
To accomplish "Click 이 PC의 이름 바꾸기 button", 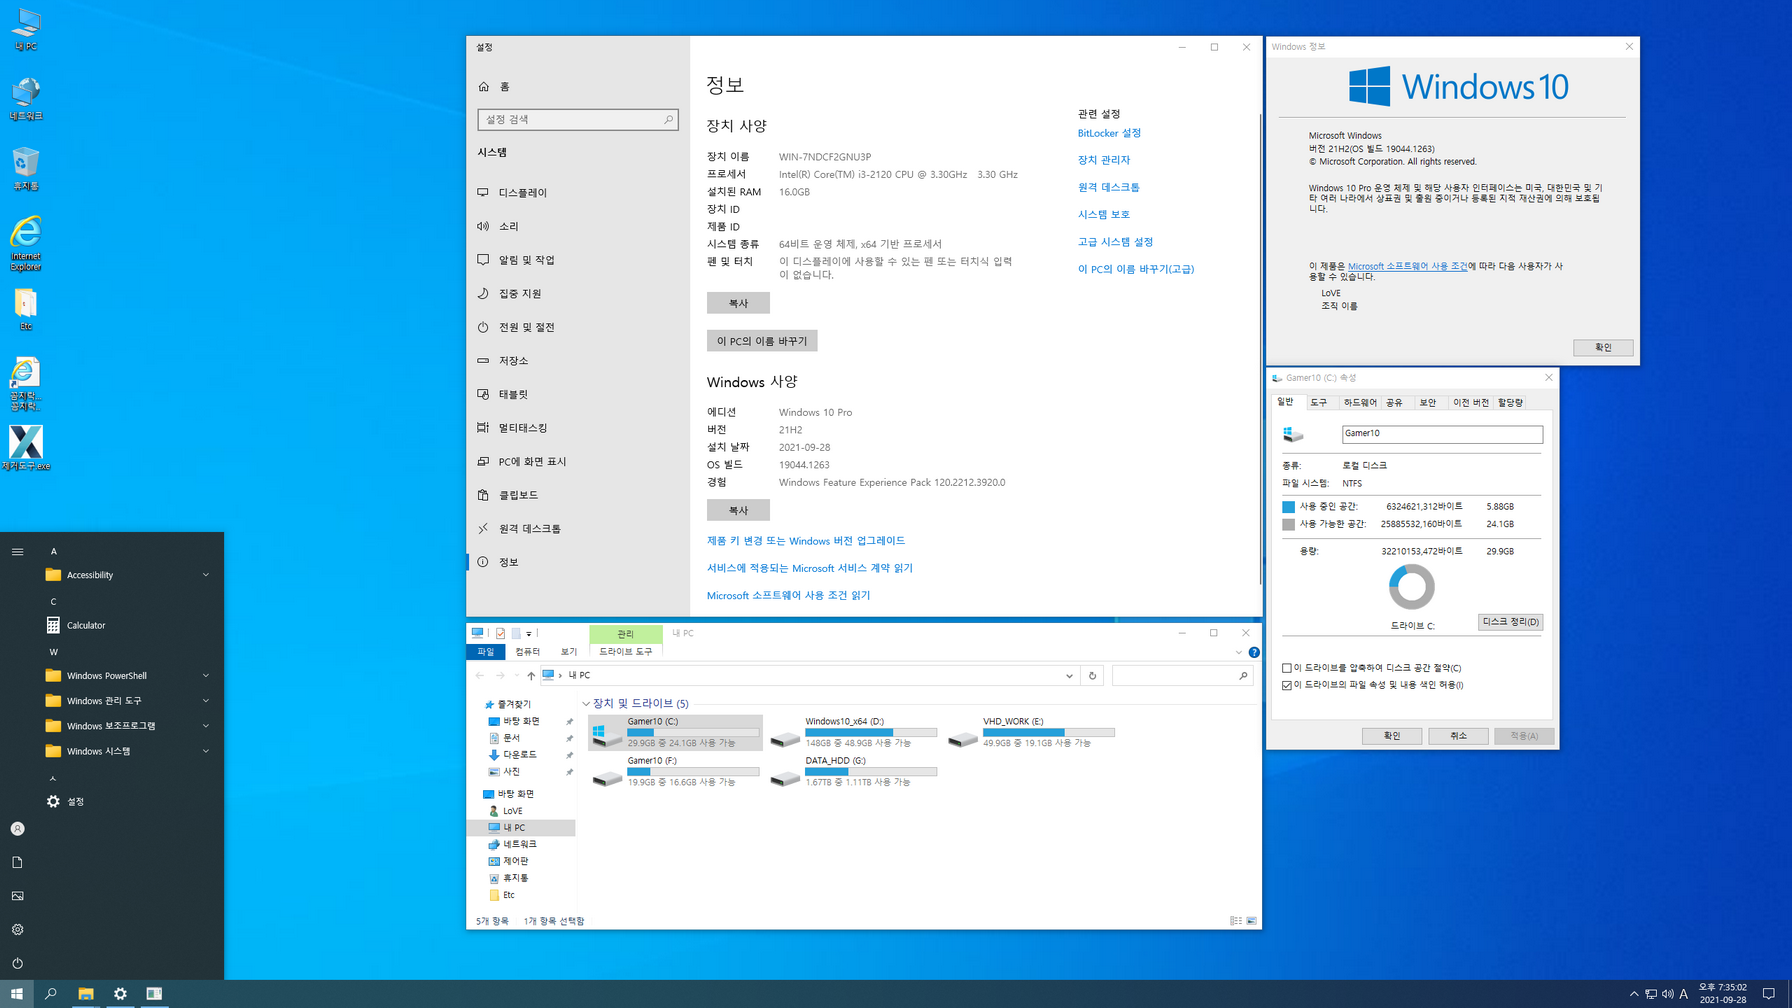I will tap(762, 341).
